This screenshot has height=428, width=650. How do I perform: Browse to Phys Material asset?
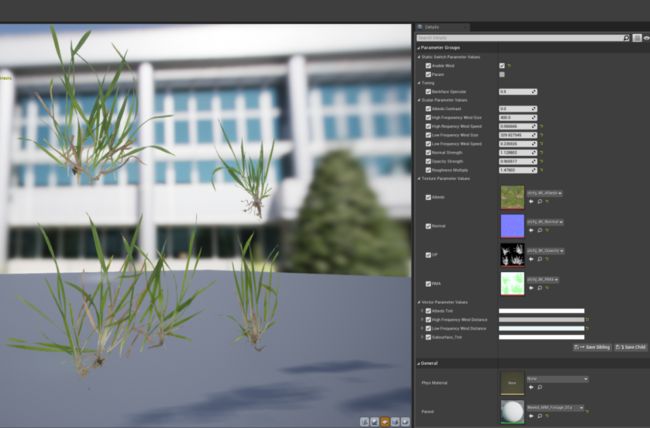pyautogui.click(x=540, y=387)
